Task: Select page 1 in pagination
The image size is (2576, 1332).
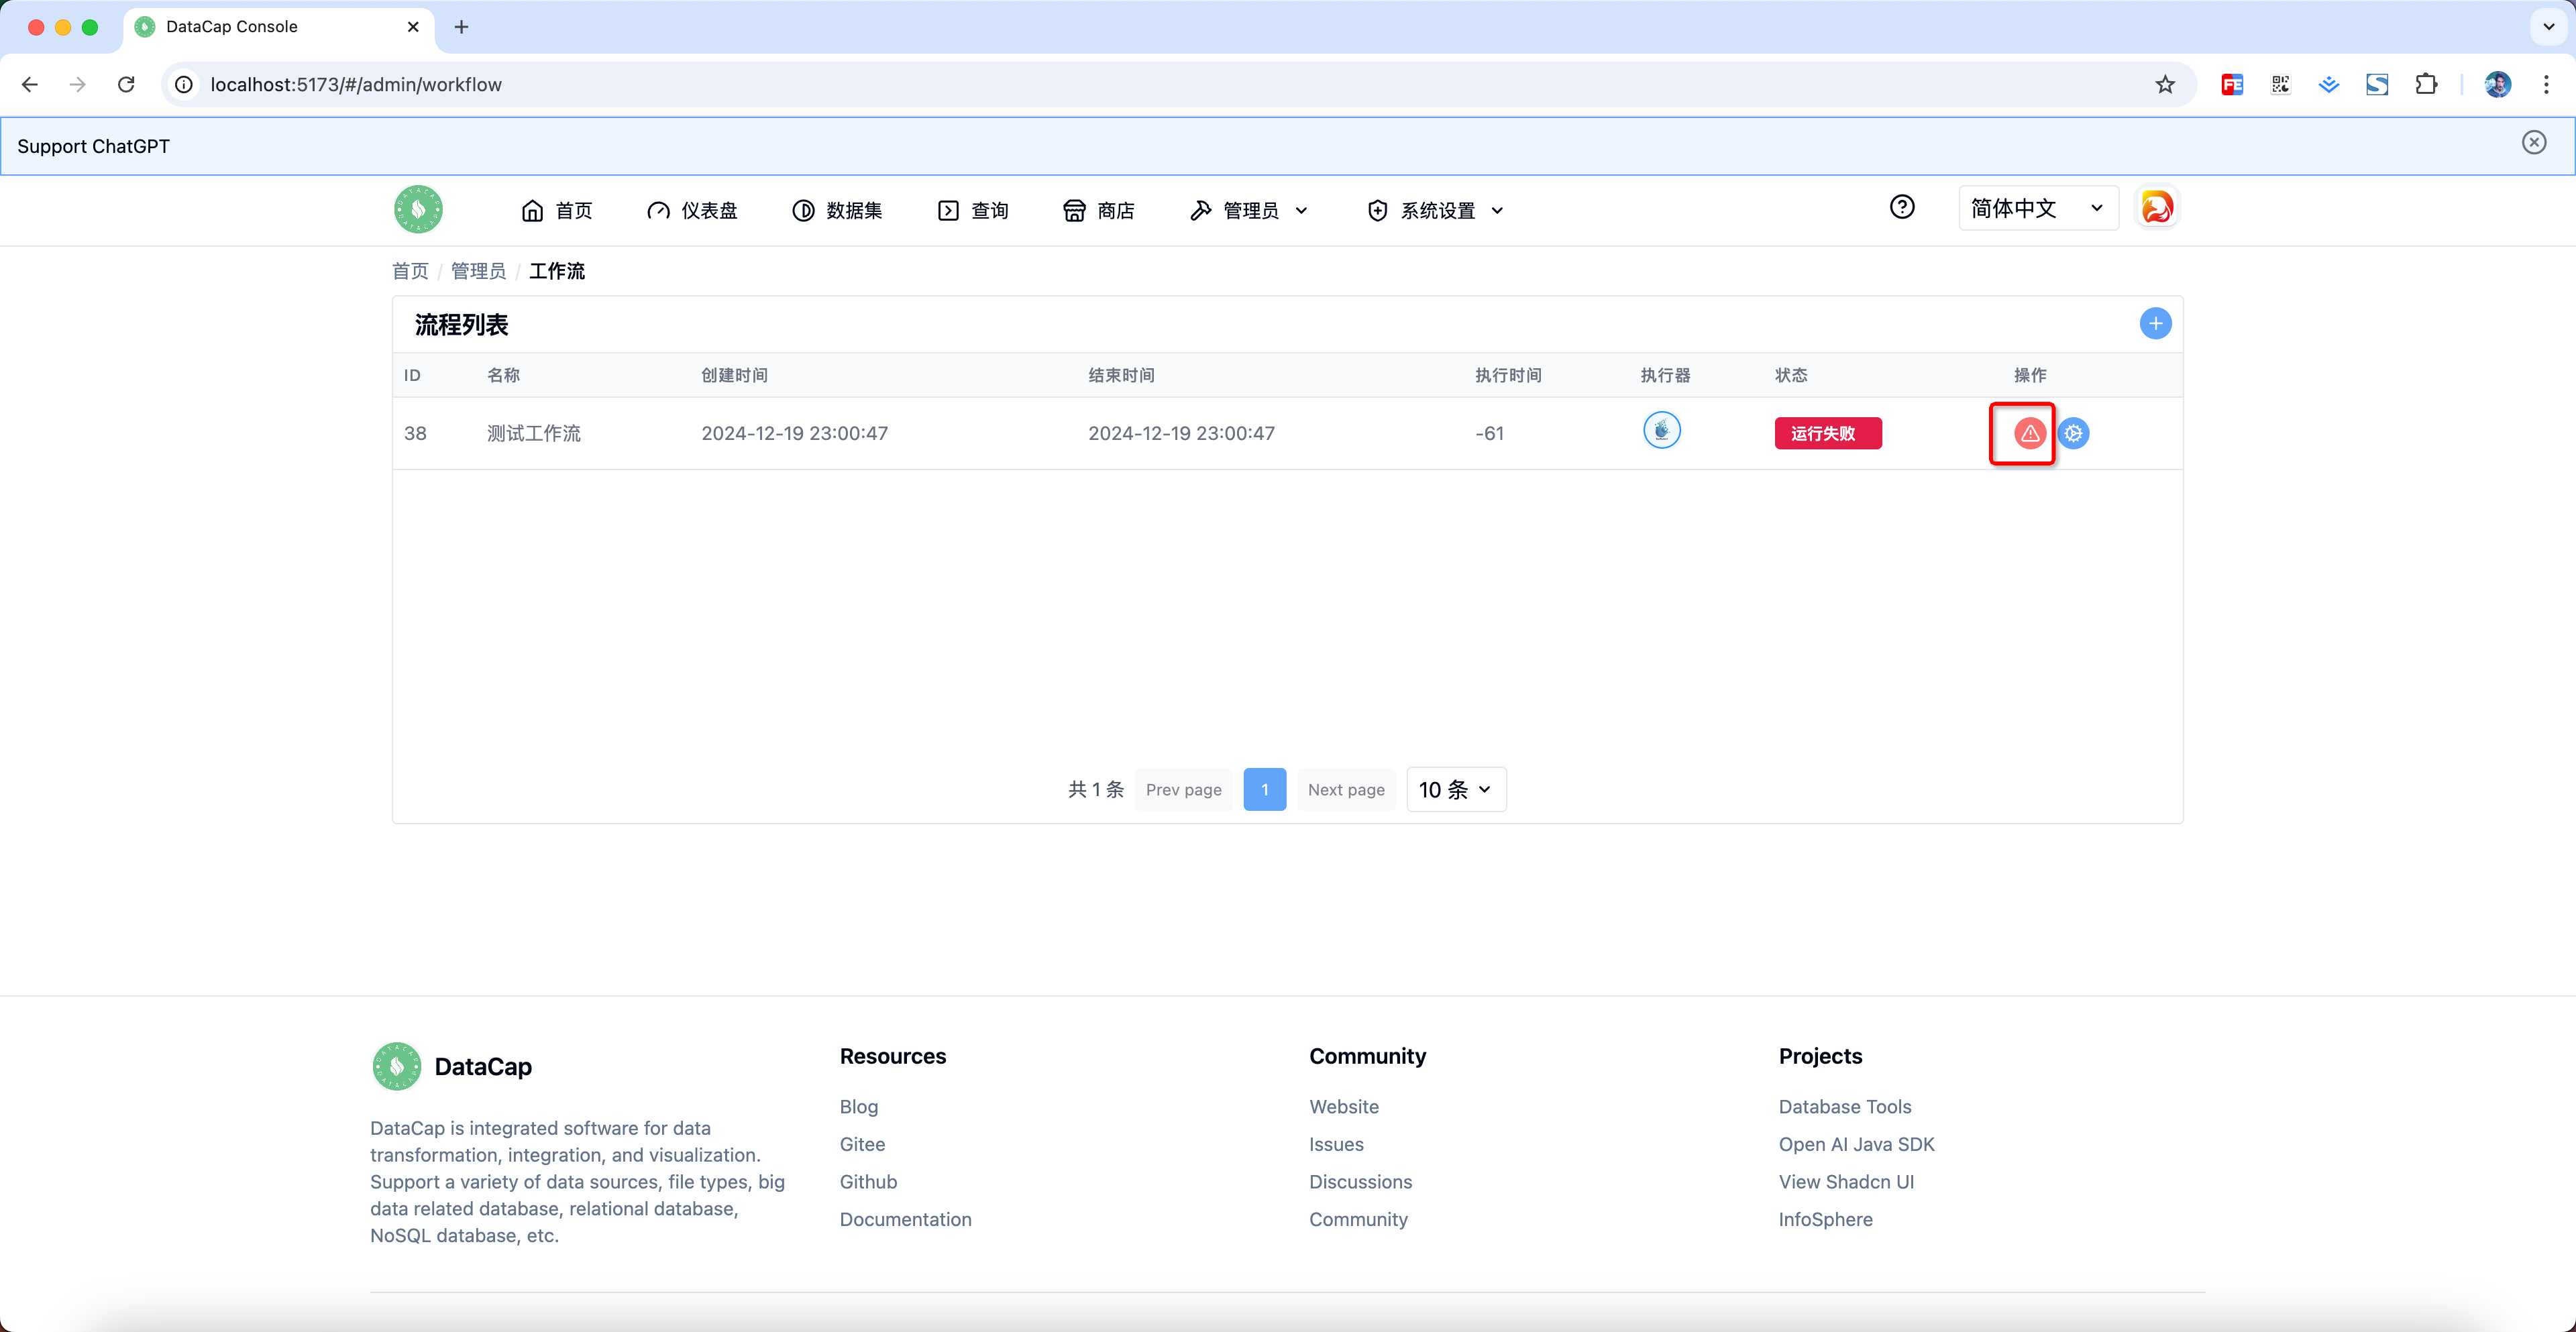Action: pyautogui.click(x=1264, y=789)
